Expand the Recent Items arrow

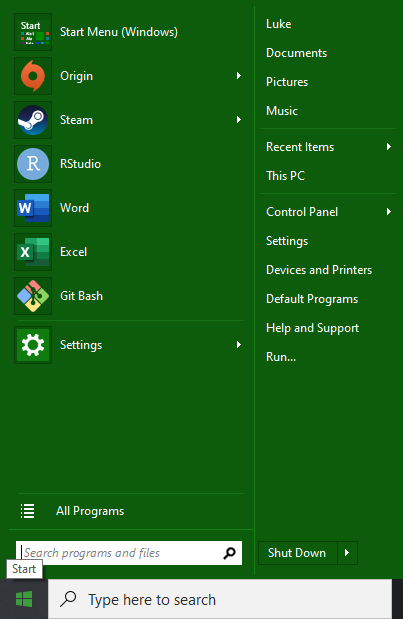click(389, 147)
